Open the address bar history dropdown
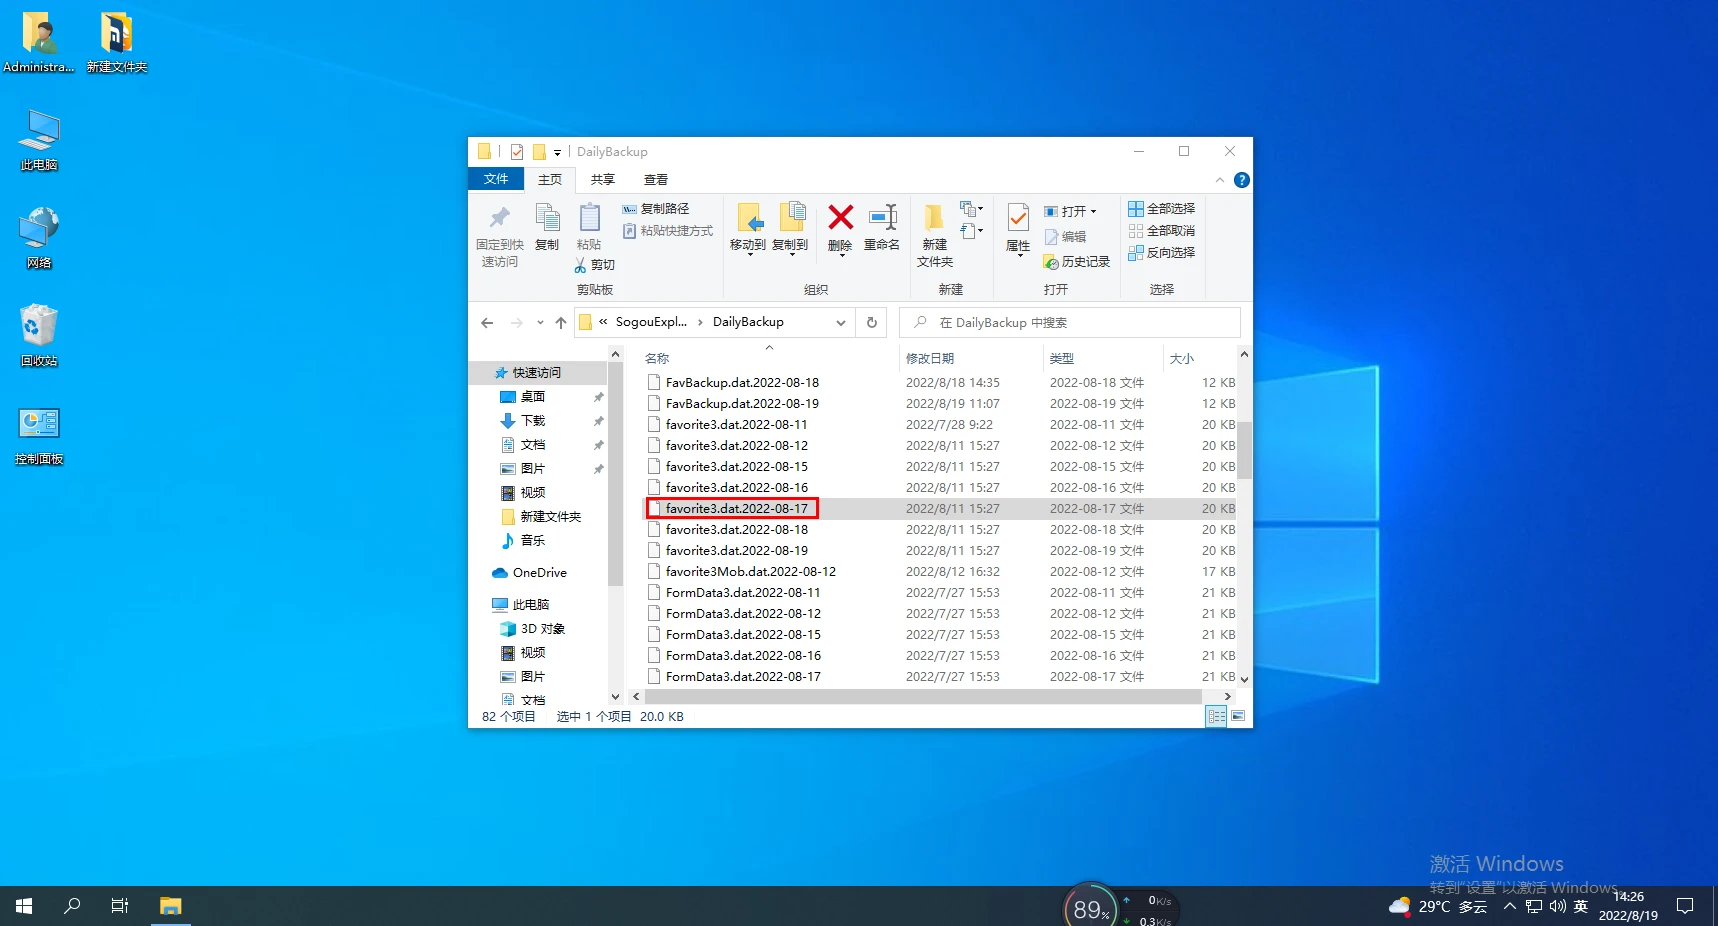 (841, 322)
